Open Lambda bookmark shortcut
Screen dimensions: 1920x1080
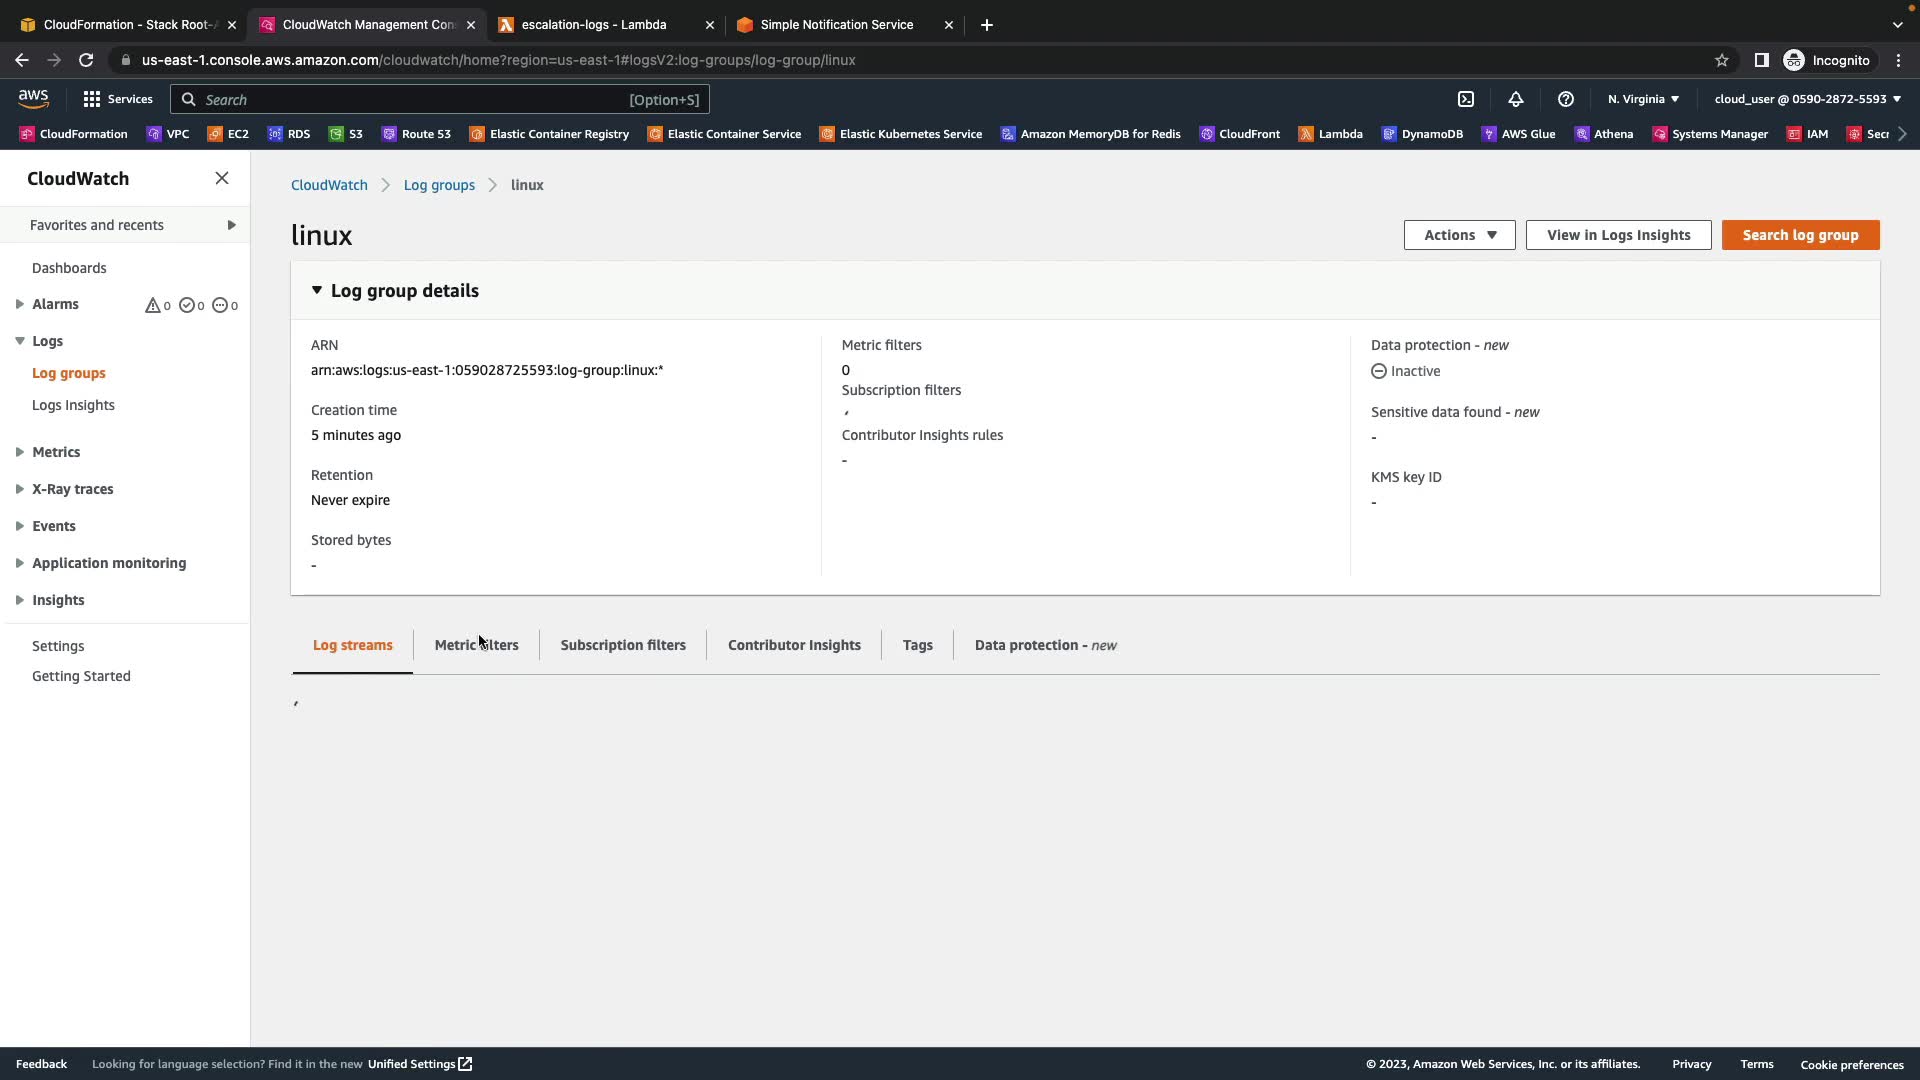(x=1330, y=134)
